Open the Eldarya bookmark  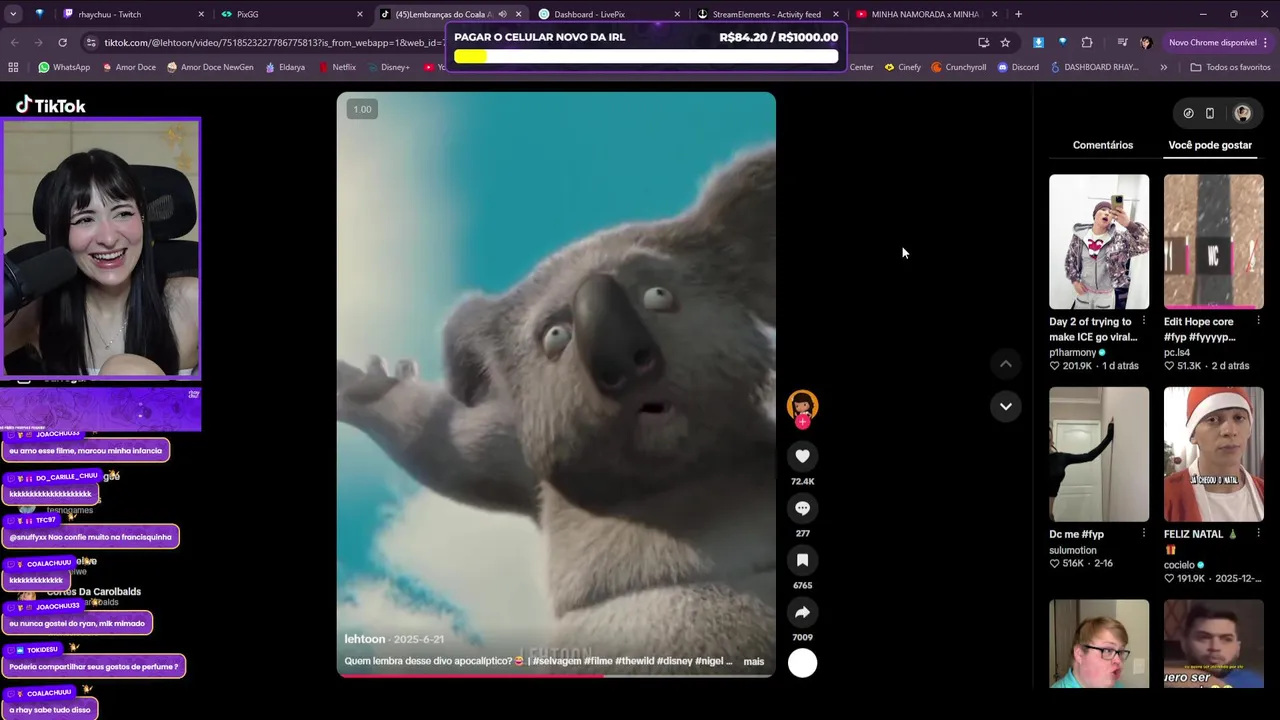click(x=285, y=67)
